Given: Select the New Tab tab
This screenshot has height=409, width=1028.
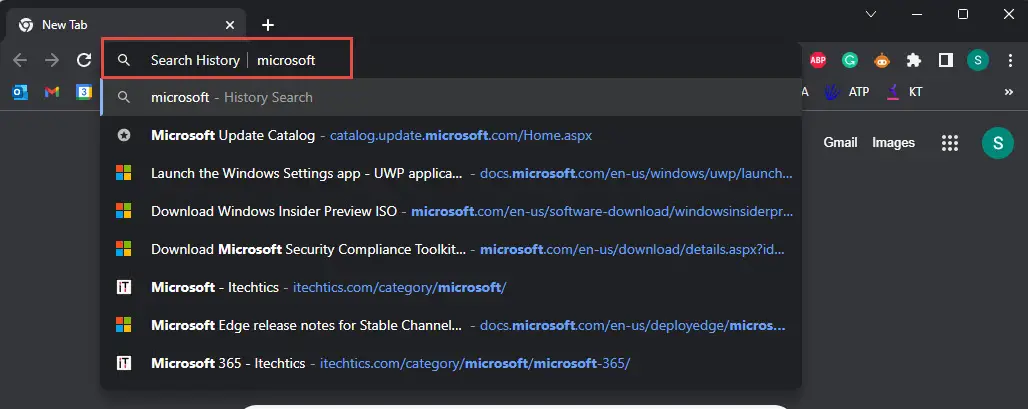Looking at the screenshot, I should pyautogui.click(x=126, y=25).
